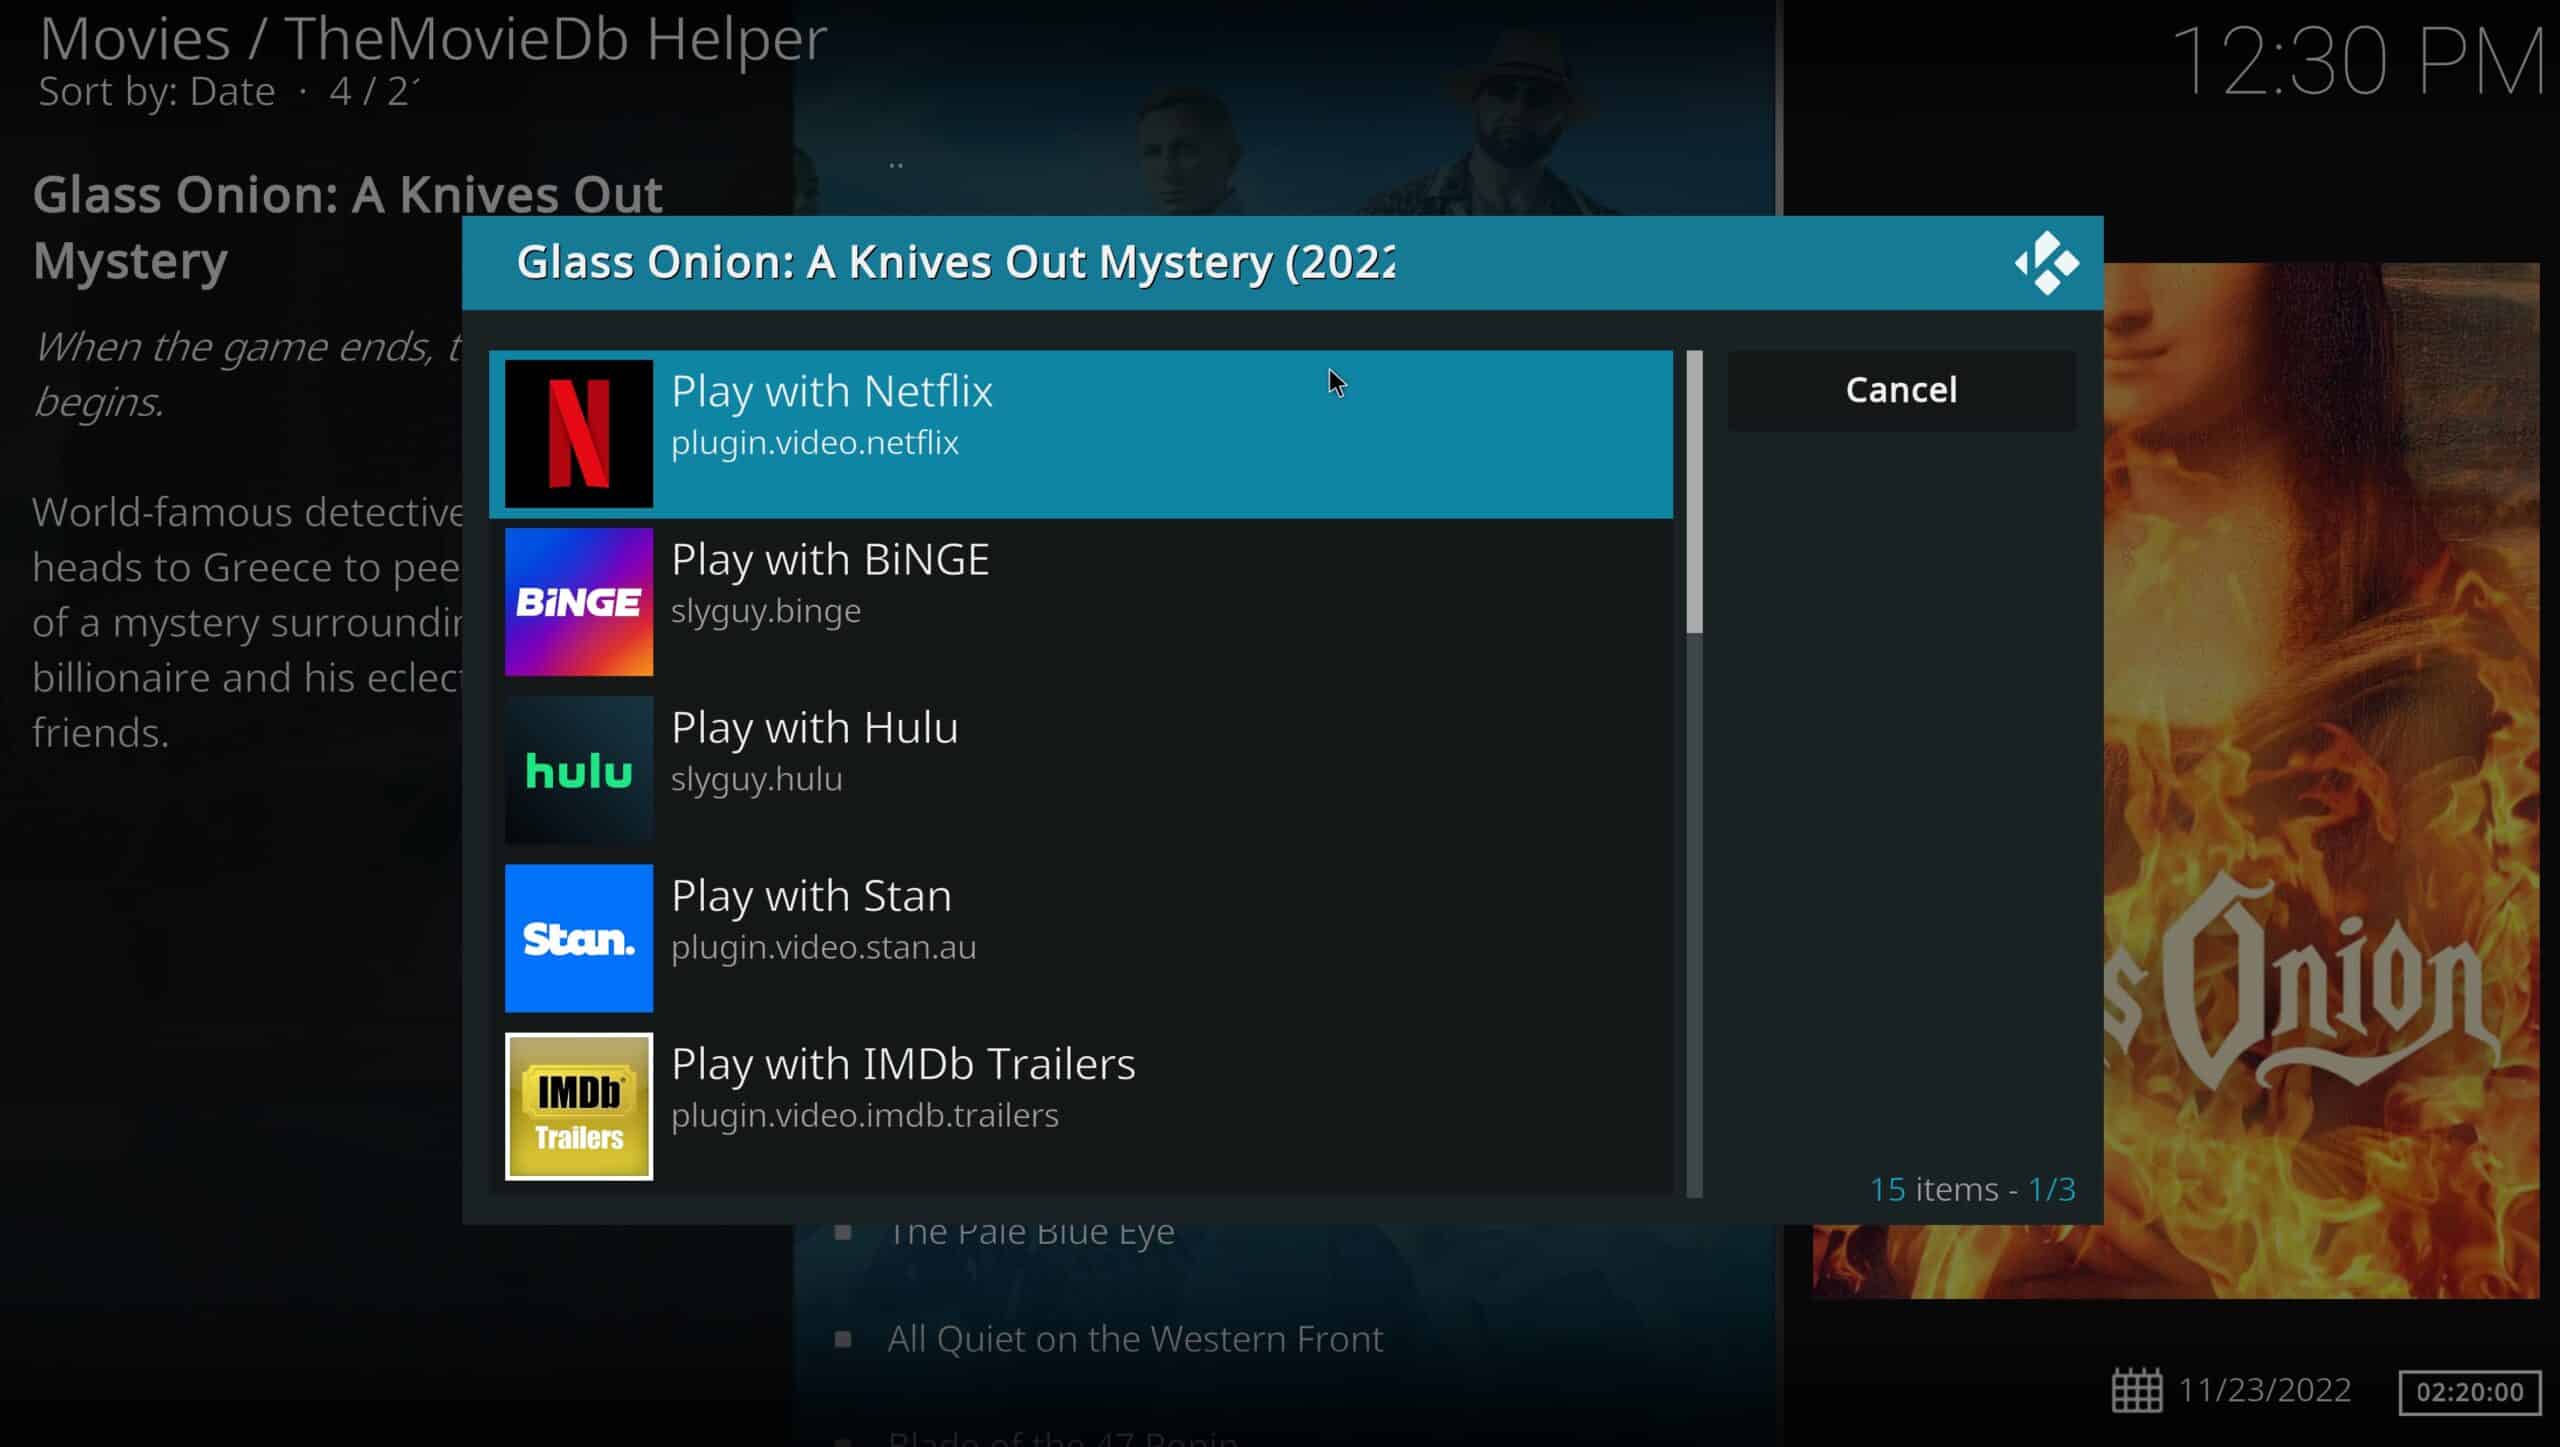Screen dimensions: 2560x1447
Task: Click the calendar icon beside release date
Action: coord(2136,1390)
